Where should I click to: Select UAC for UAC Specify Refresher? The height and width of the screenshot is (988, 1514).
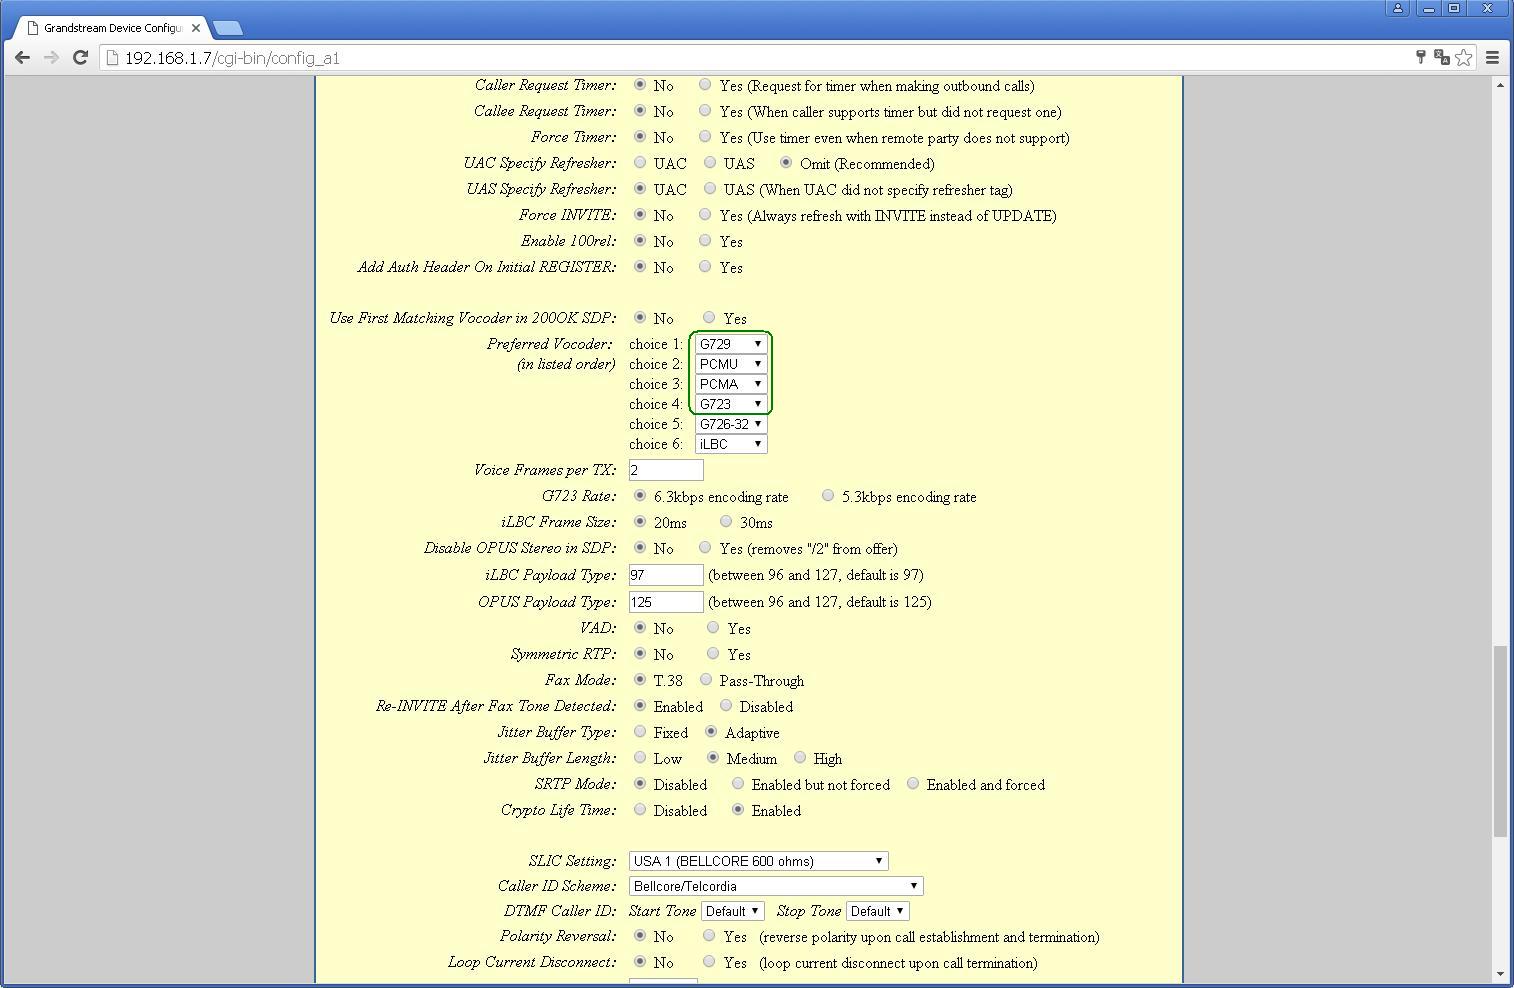tap(640, 163)
